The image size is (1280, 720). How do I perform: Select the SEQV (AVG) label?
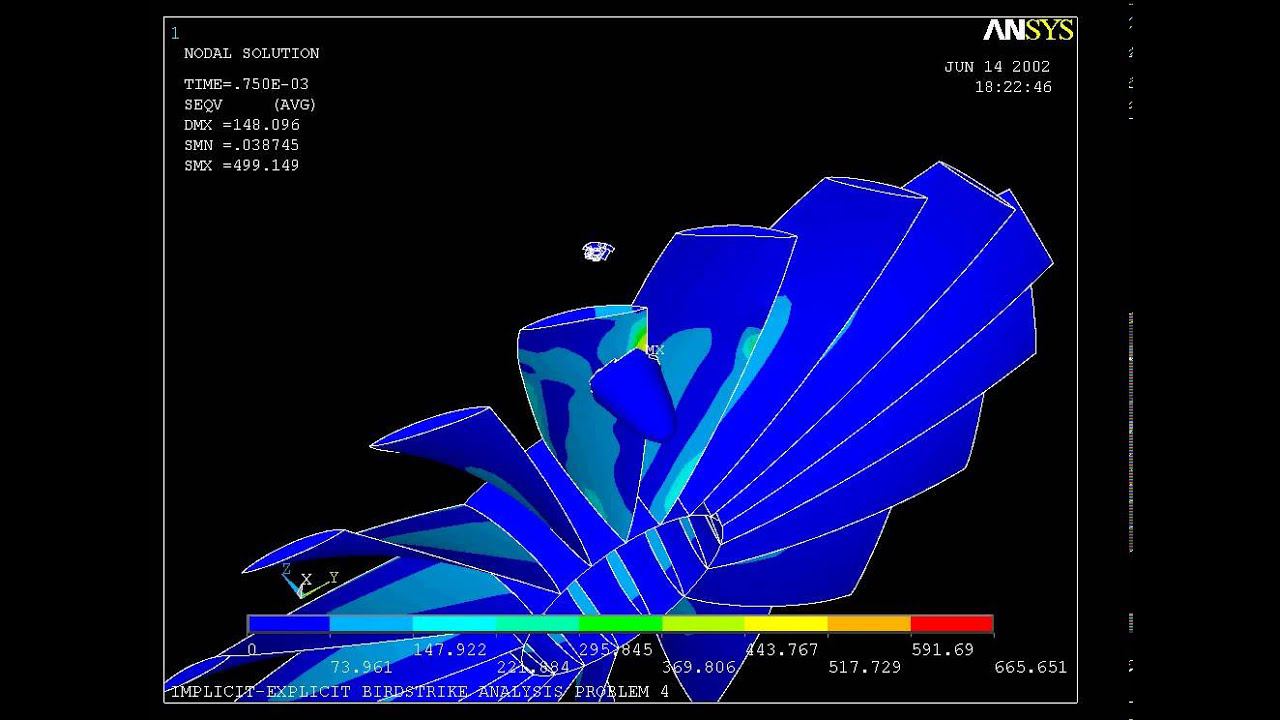(x=250, y=105)
